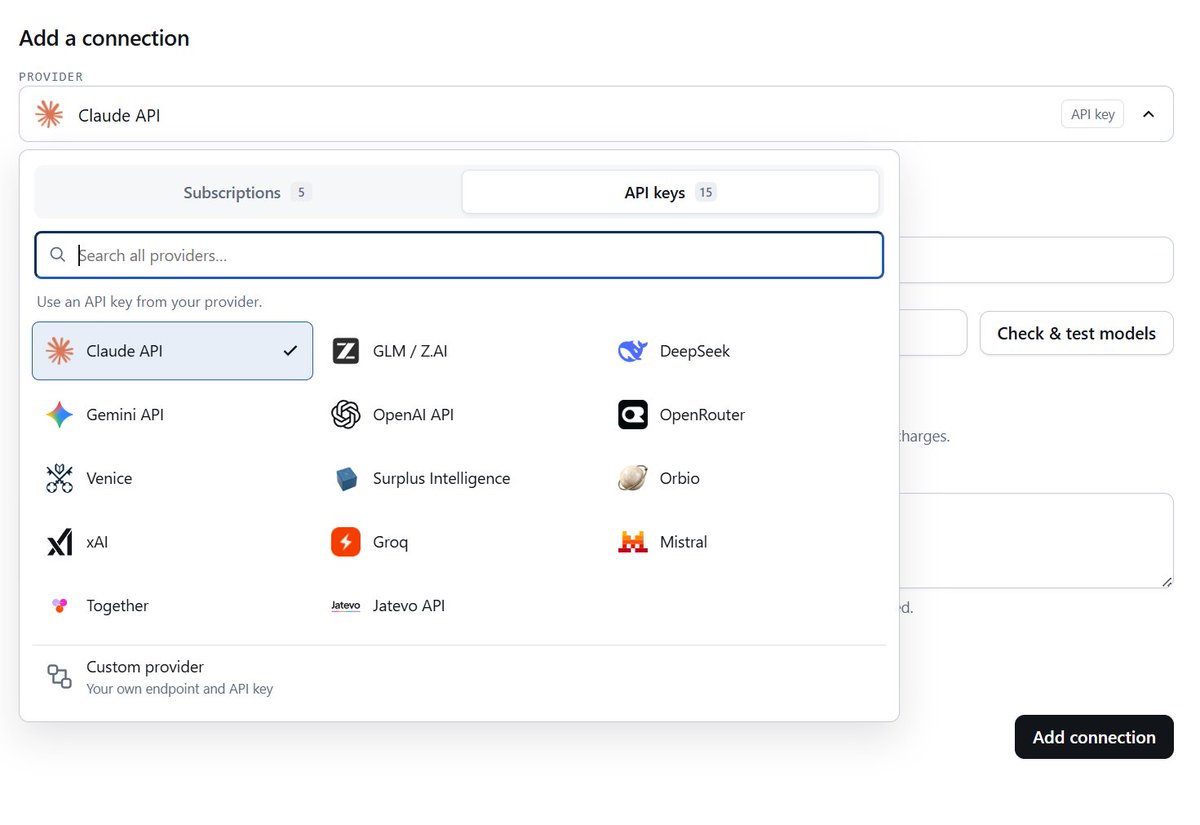The width and height of the screenshot is (1200, 825).
Task: Click the Orbio planet icon
Action: [x=633, y=478]
